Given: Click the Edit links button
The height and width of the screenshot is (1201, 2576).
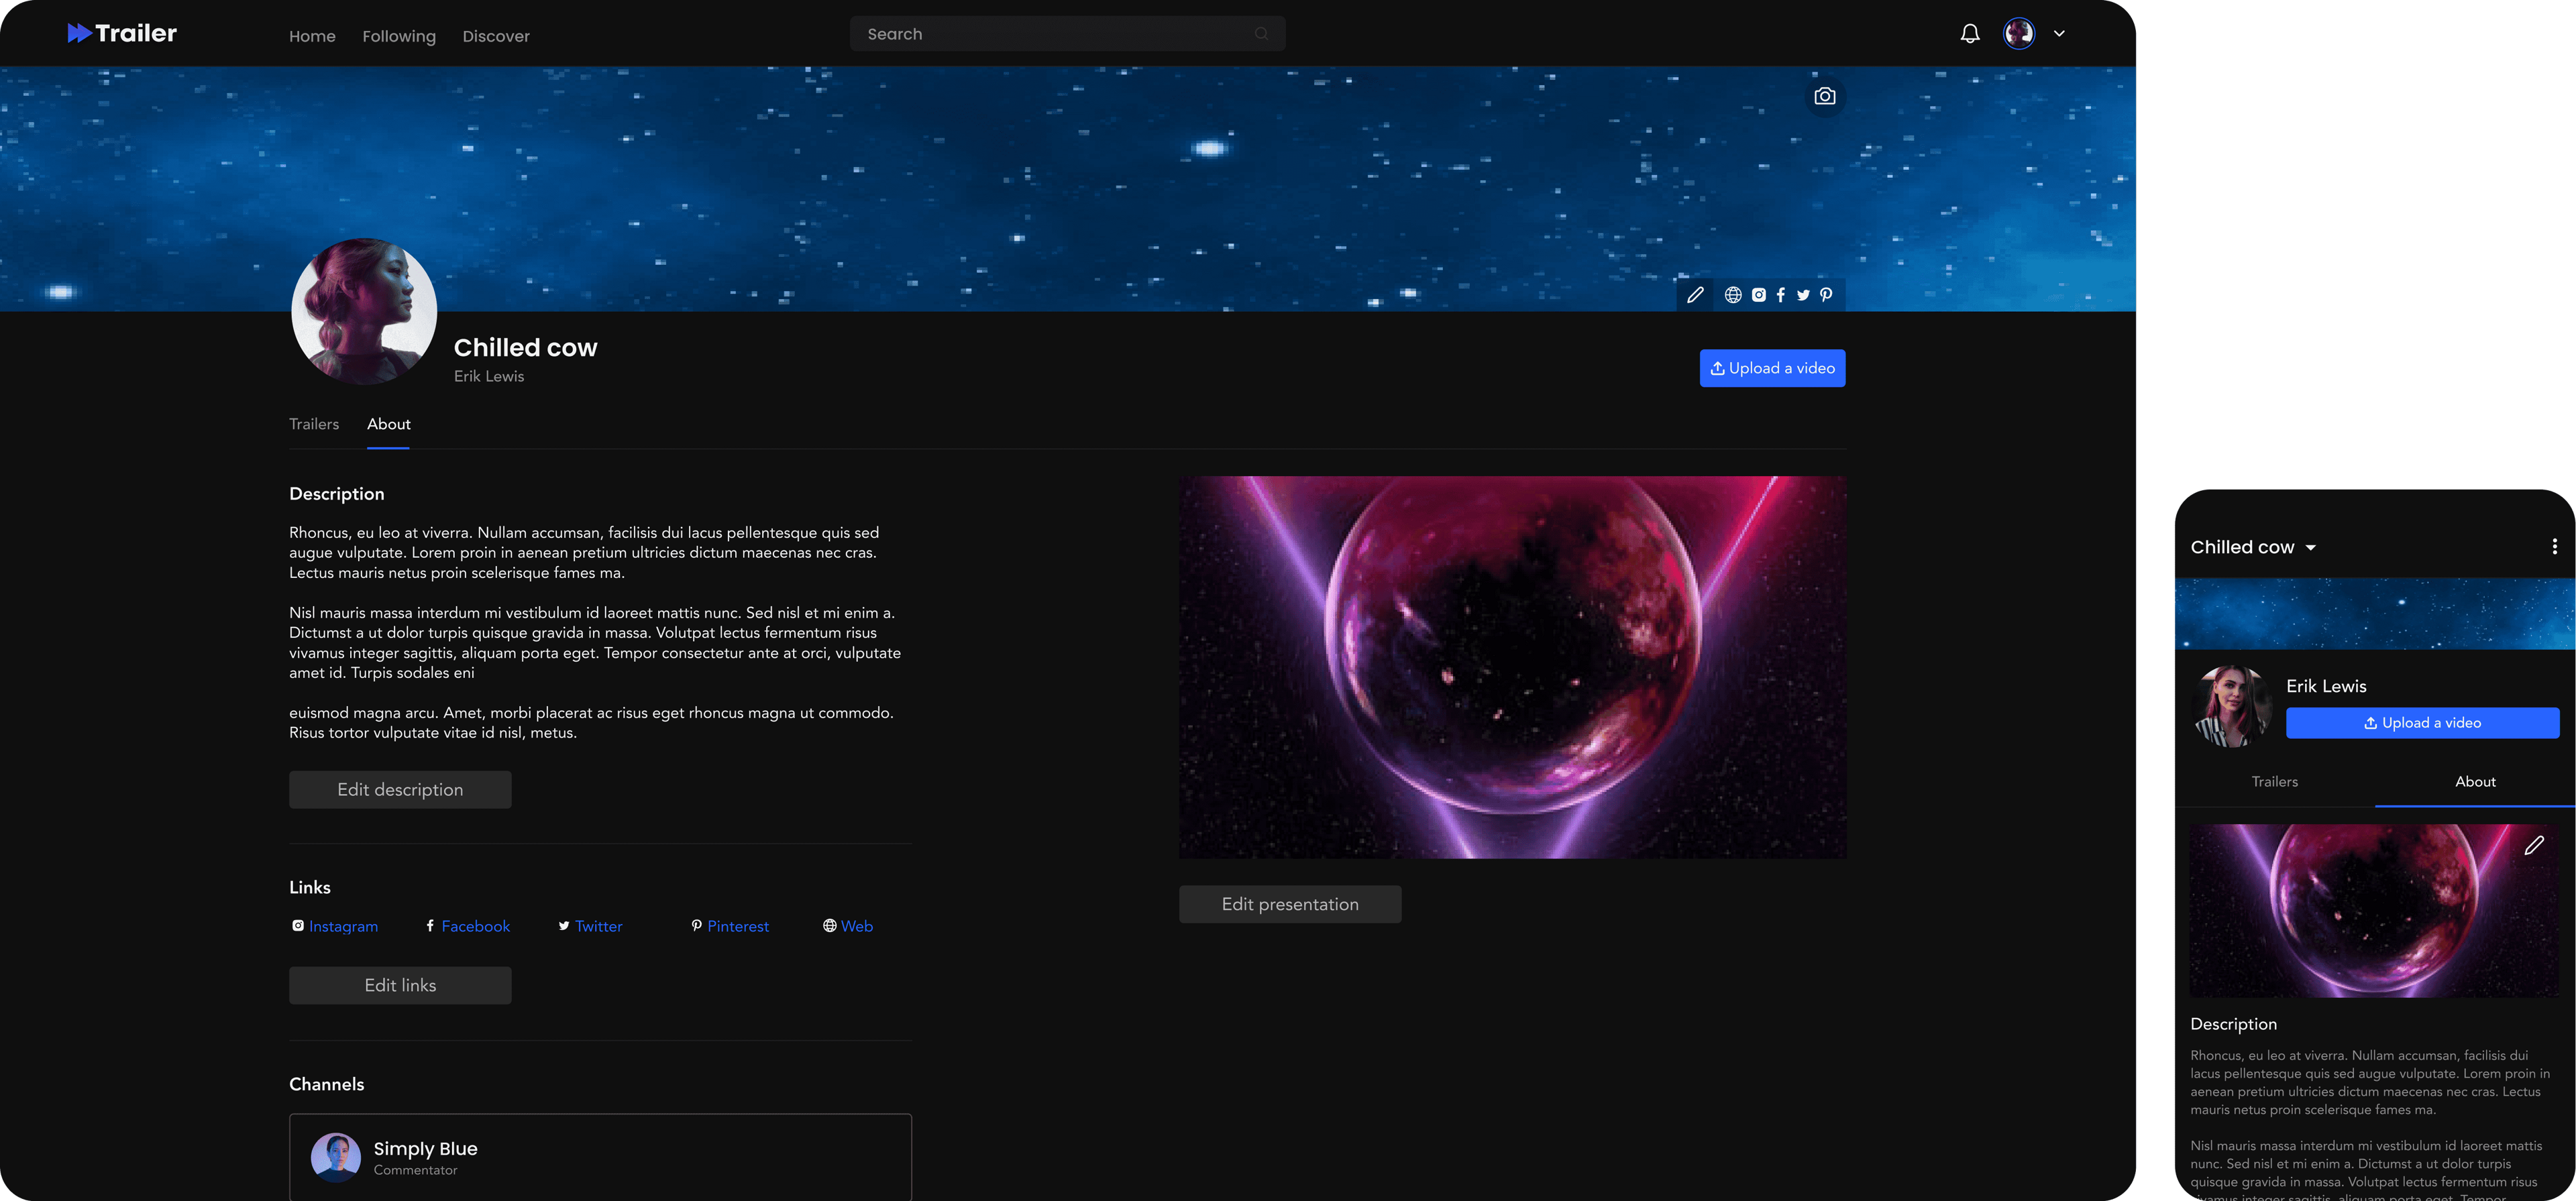Looking at the screenshot, I should click(x=400, y=985).
